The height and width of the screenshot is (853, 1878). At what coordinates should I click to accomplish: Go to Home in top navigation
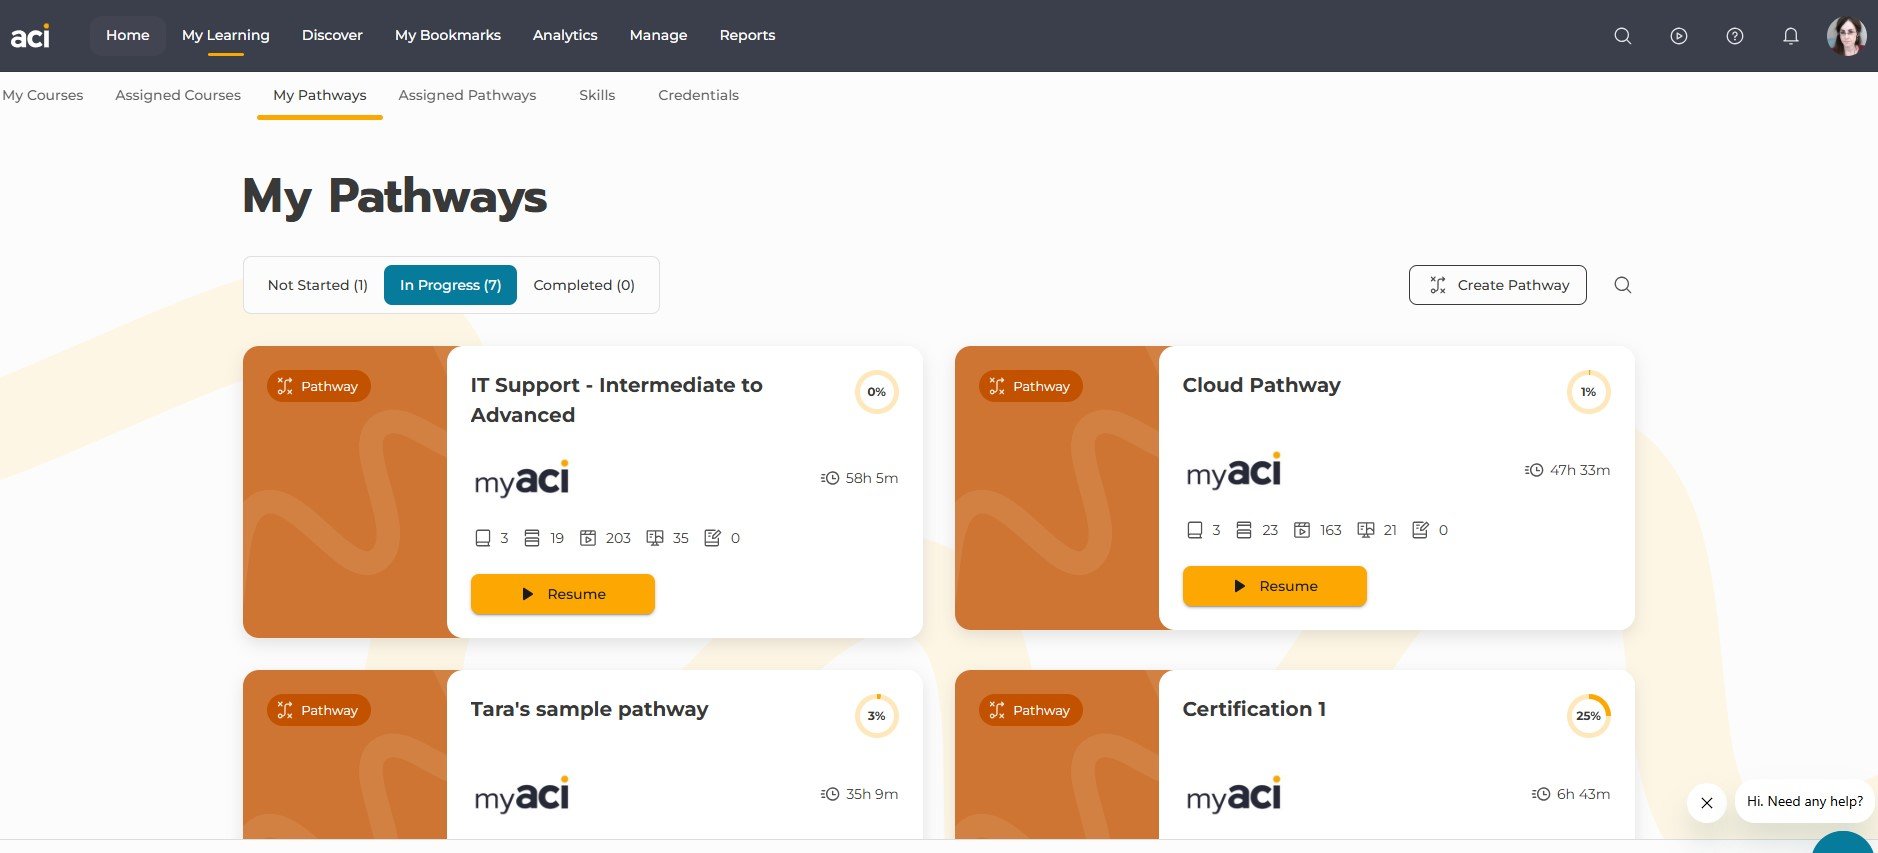128,35
